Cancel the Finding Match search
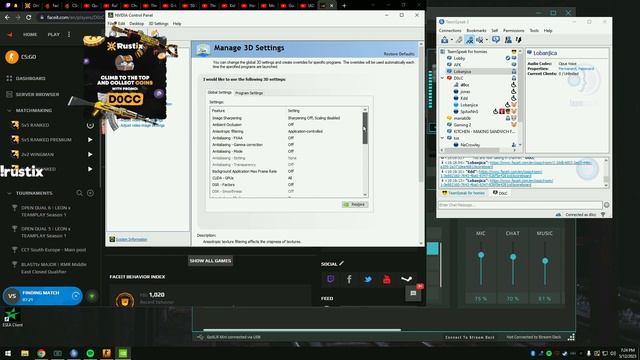The height and width of the screenshot is (360, 640). tap(76, 296)
